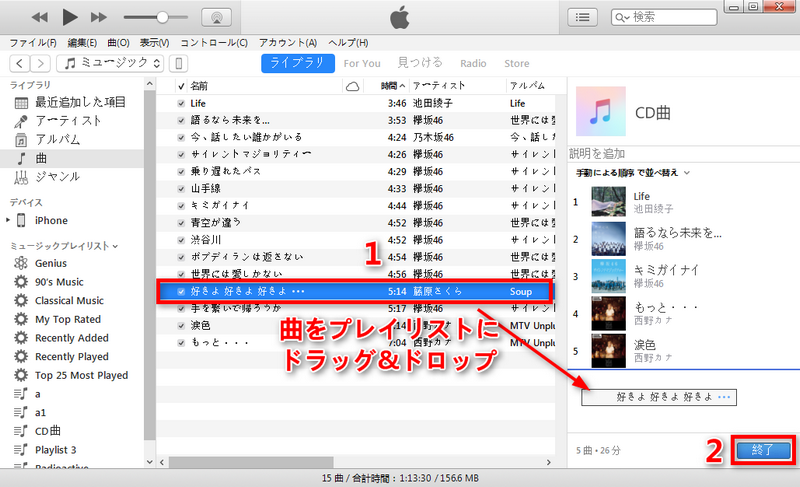Open the アカウント(A) menu
This screenshot has height=487, width=800.
[x=288, y=43]
